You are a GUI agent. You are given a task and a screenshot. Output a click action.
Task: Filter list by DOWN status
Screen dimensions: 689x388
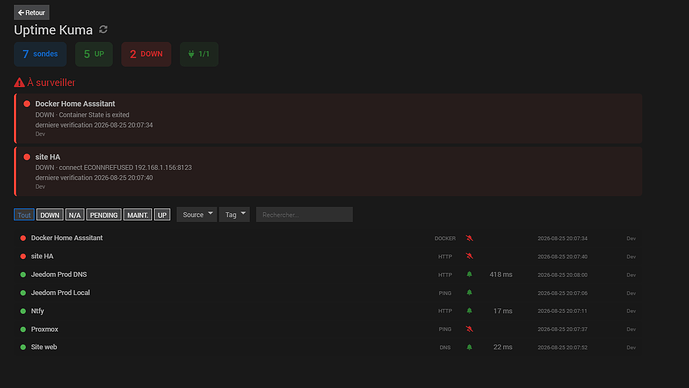(x=50, y=215)
